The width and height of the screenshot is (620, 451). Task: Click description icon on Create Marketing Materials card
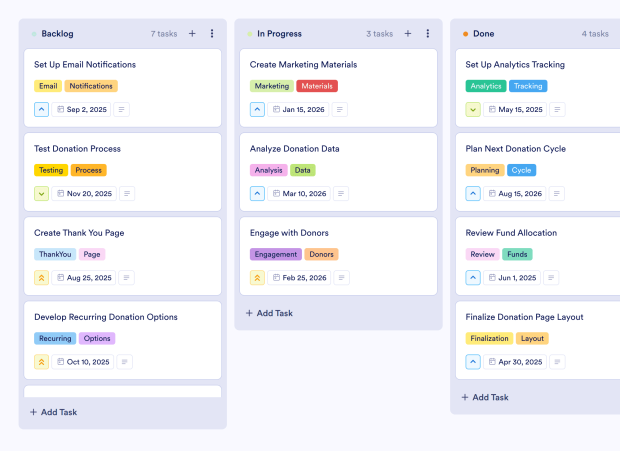pyautogui.click(x=340, y=109)
